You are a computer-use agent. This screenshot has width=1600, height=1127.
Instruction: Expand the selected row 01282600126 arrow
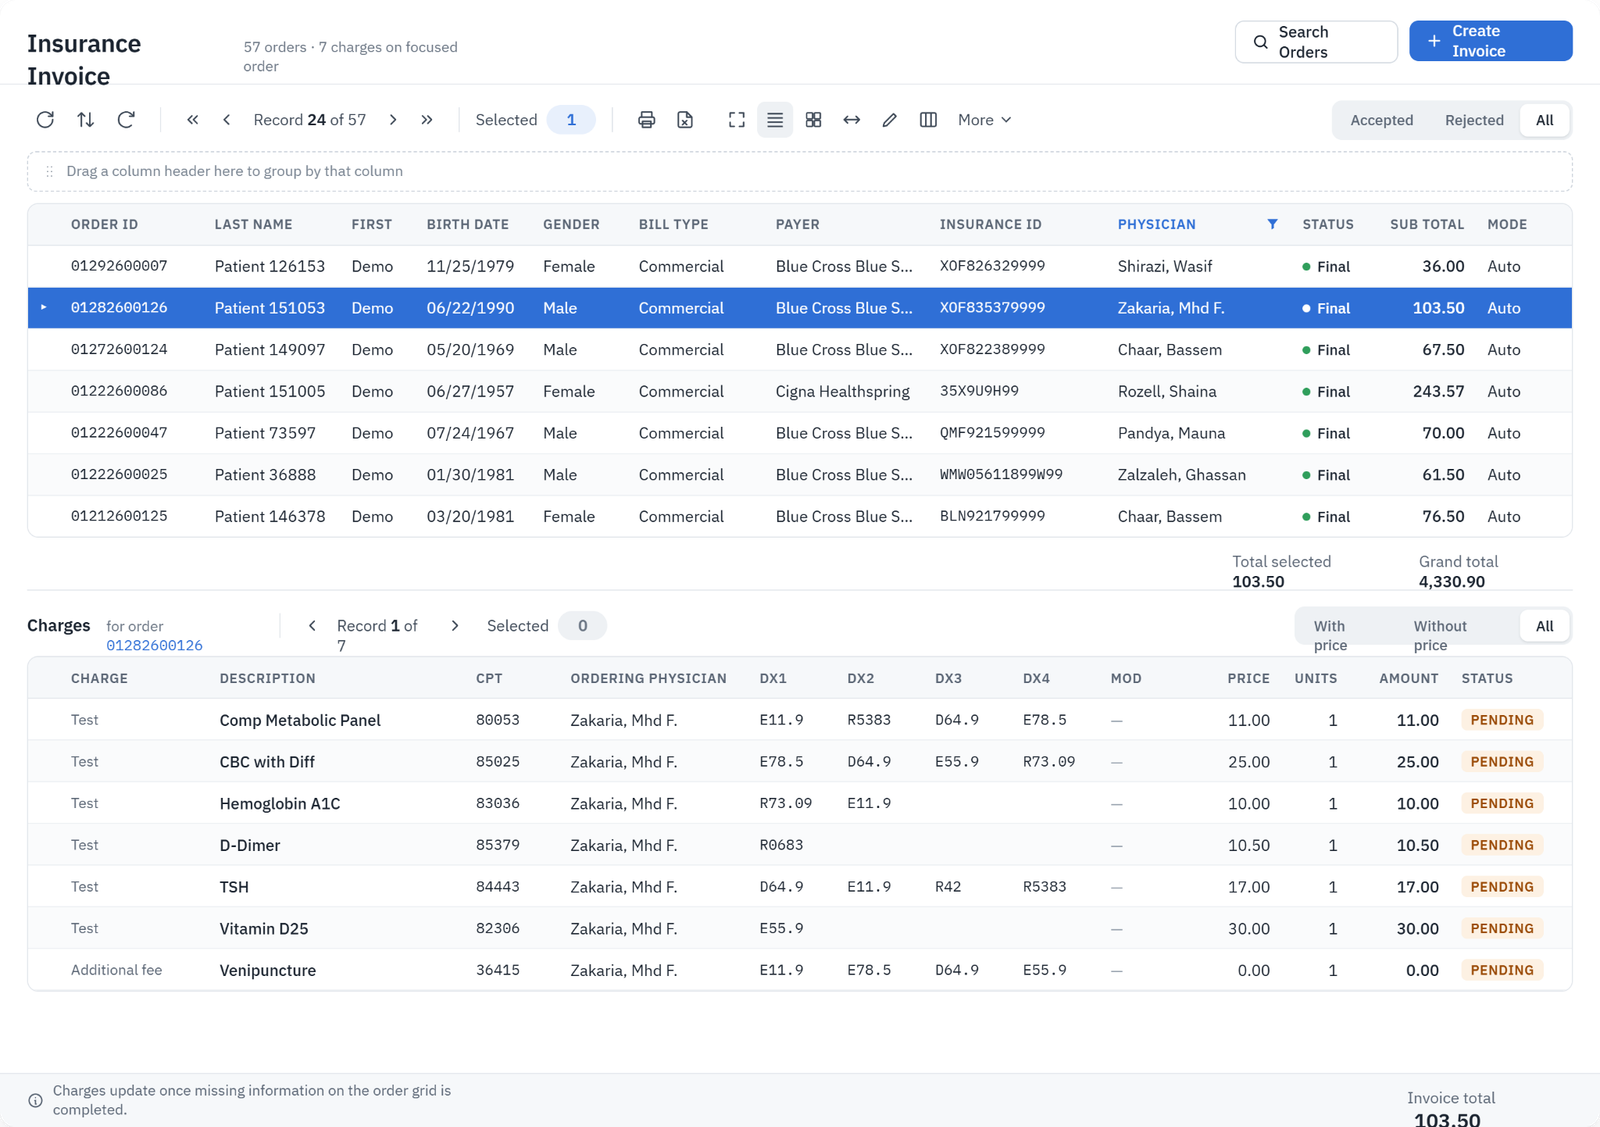tap(44, 308)
